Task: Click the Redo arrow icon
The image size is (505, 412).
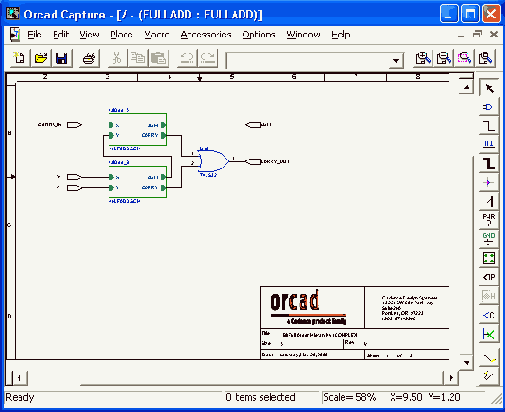Action: (x=208, y=58)
